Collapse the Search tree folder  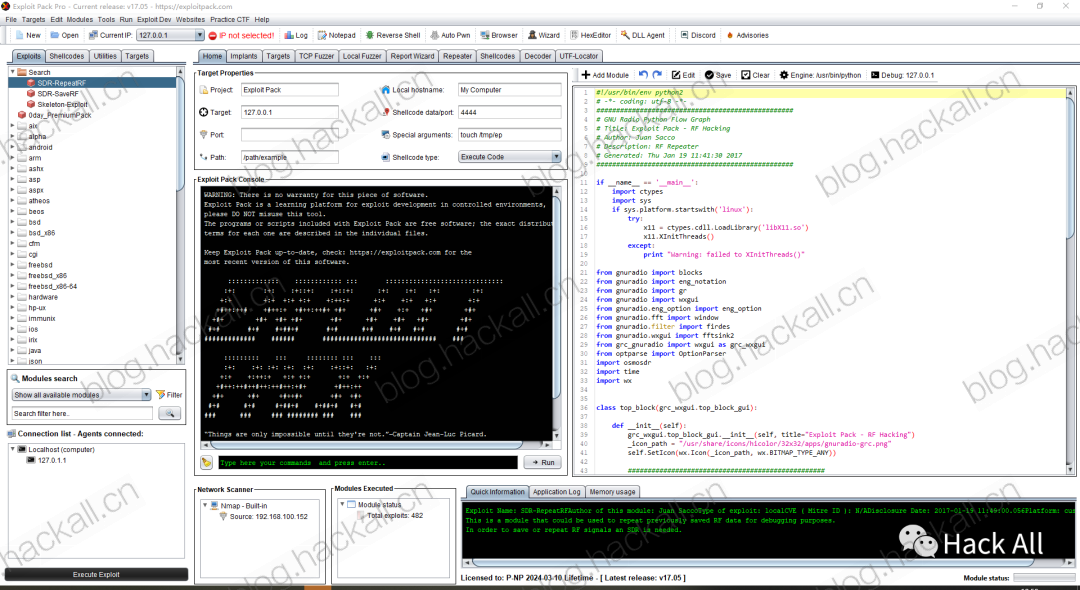[x=12, y=72]
